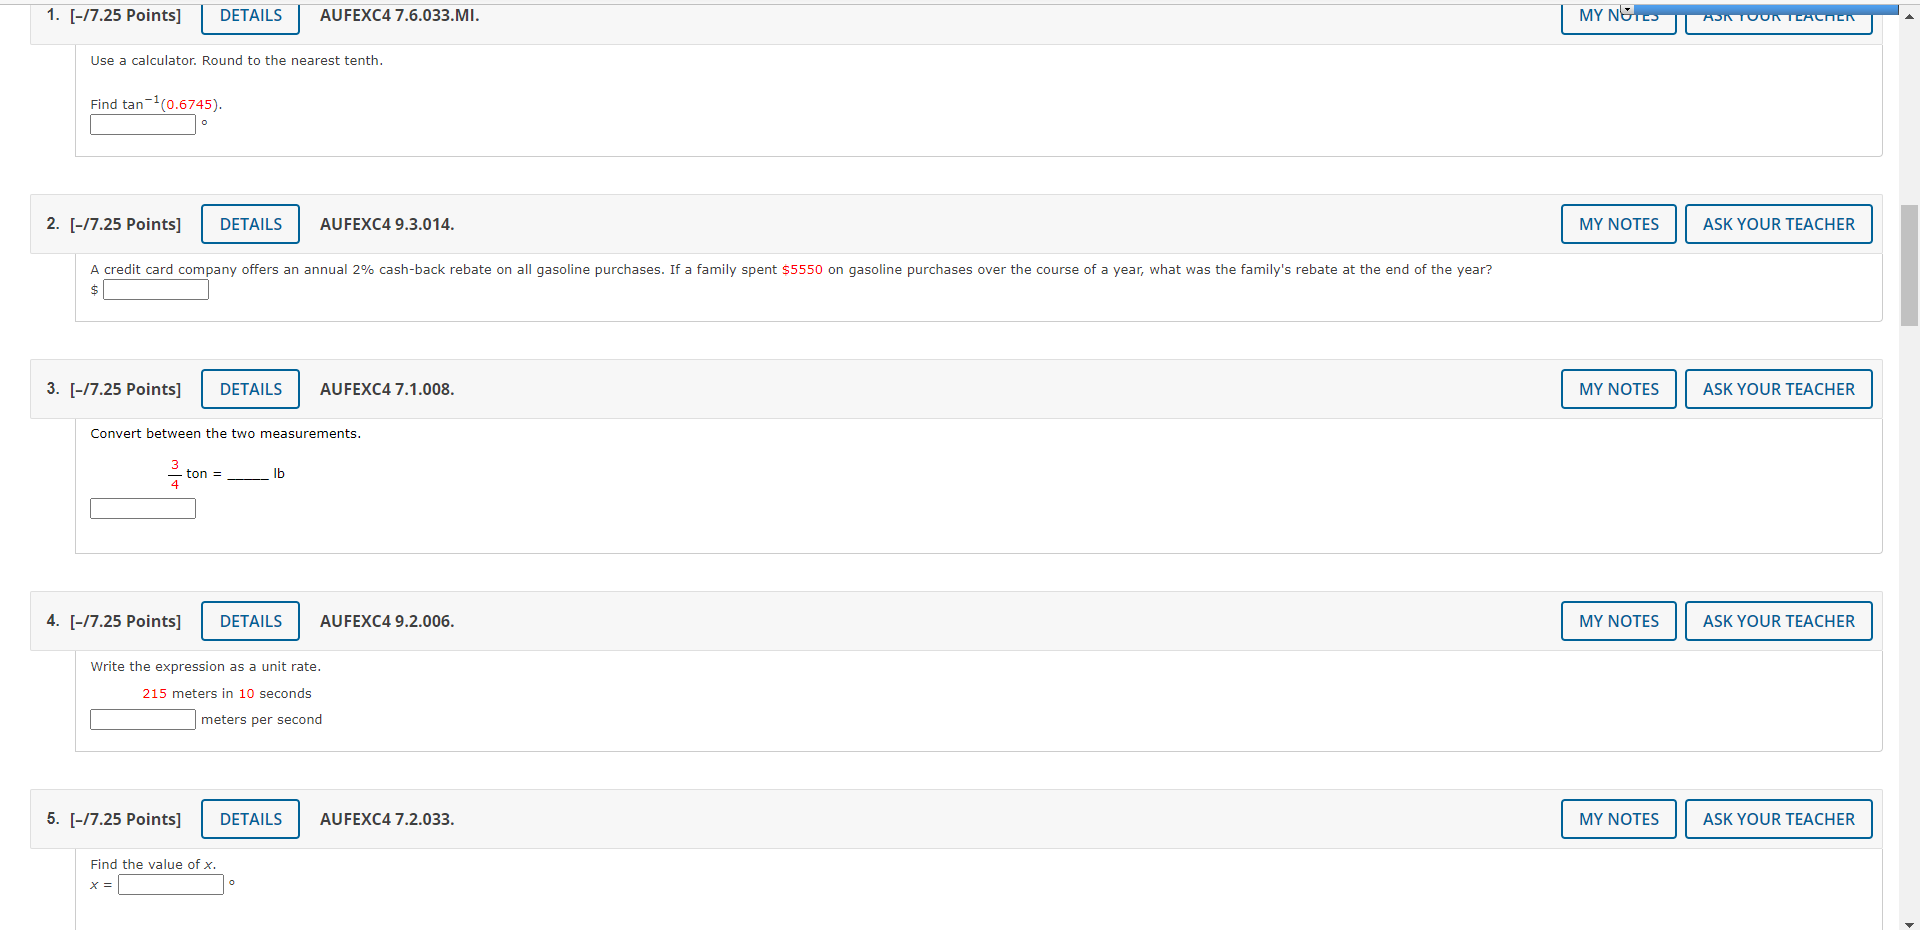Open DETAILS for question 5 AUFEXC4 7.2.033
Screen dimensions: 1920x930
click(x=249, y=818)
